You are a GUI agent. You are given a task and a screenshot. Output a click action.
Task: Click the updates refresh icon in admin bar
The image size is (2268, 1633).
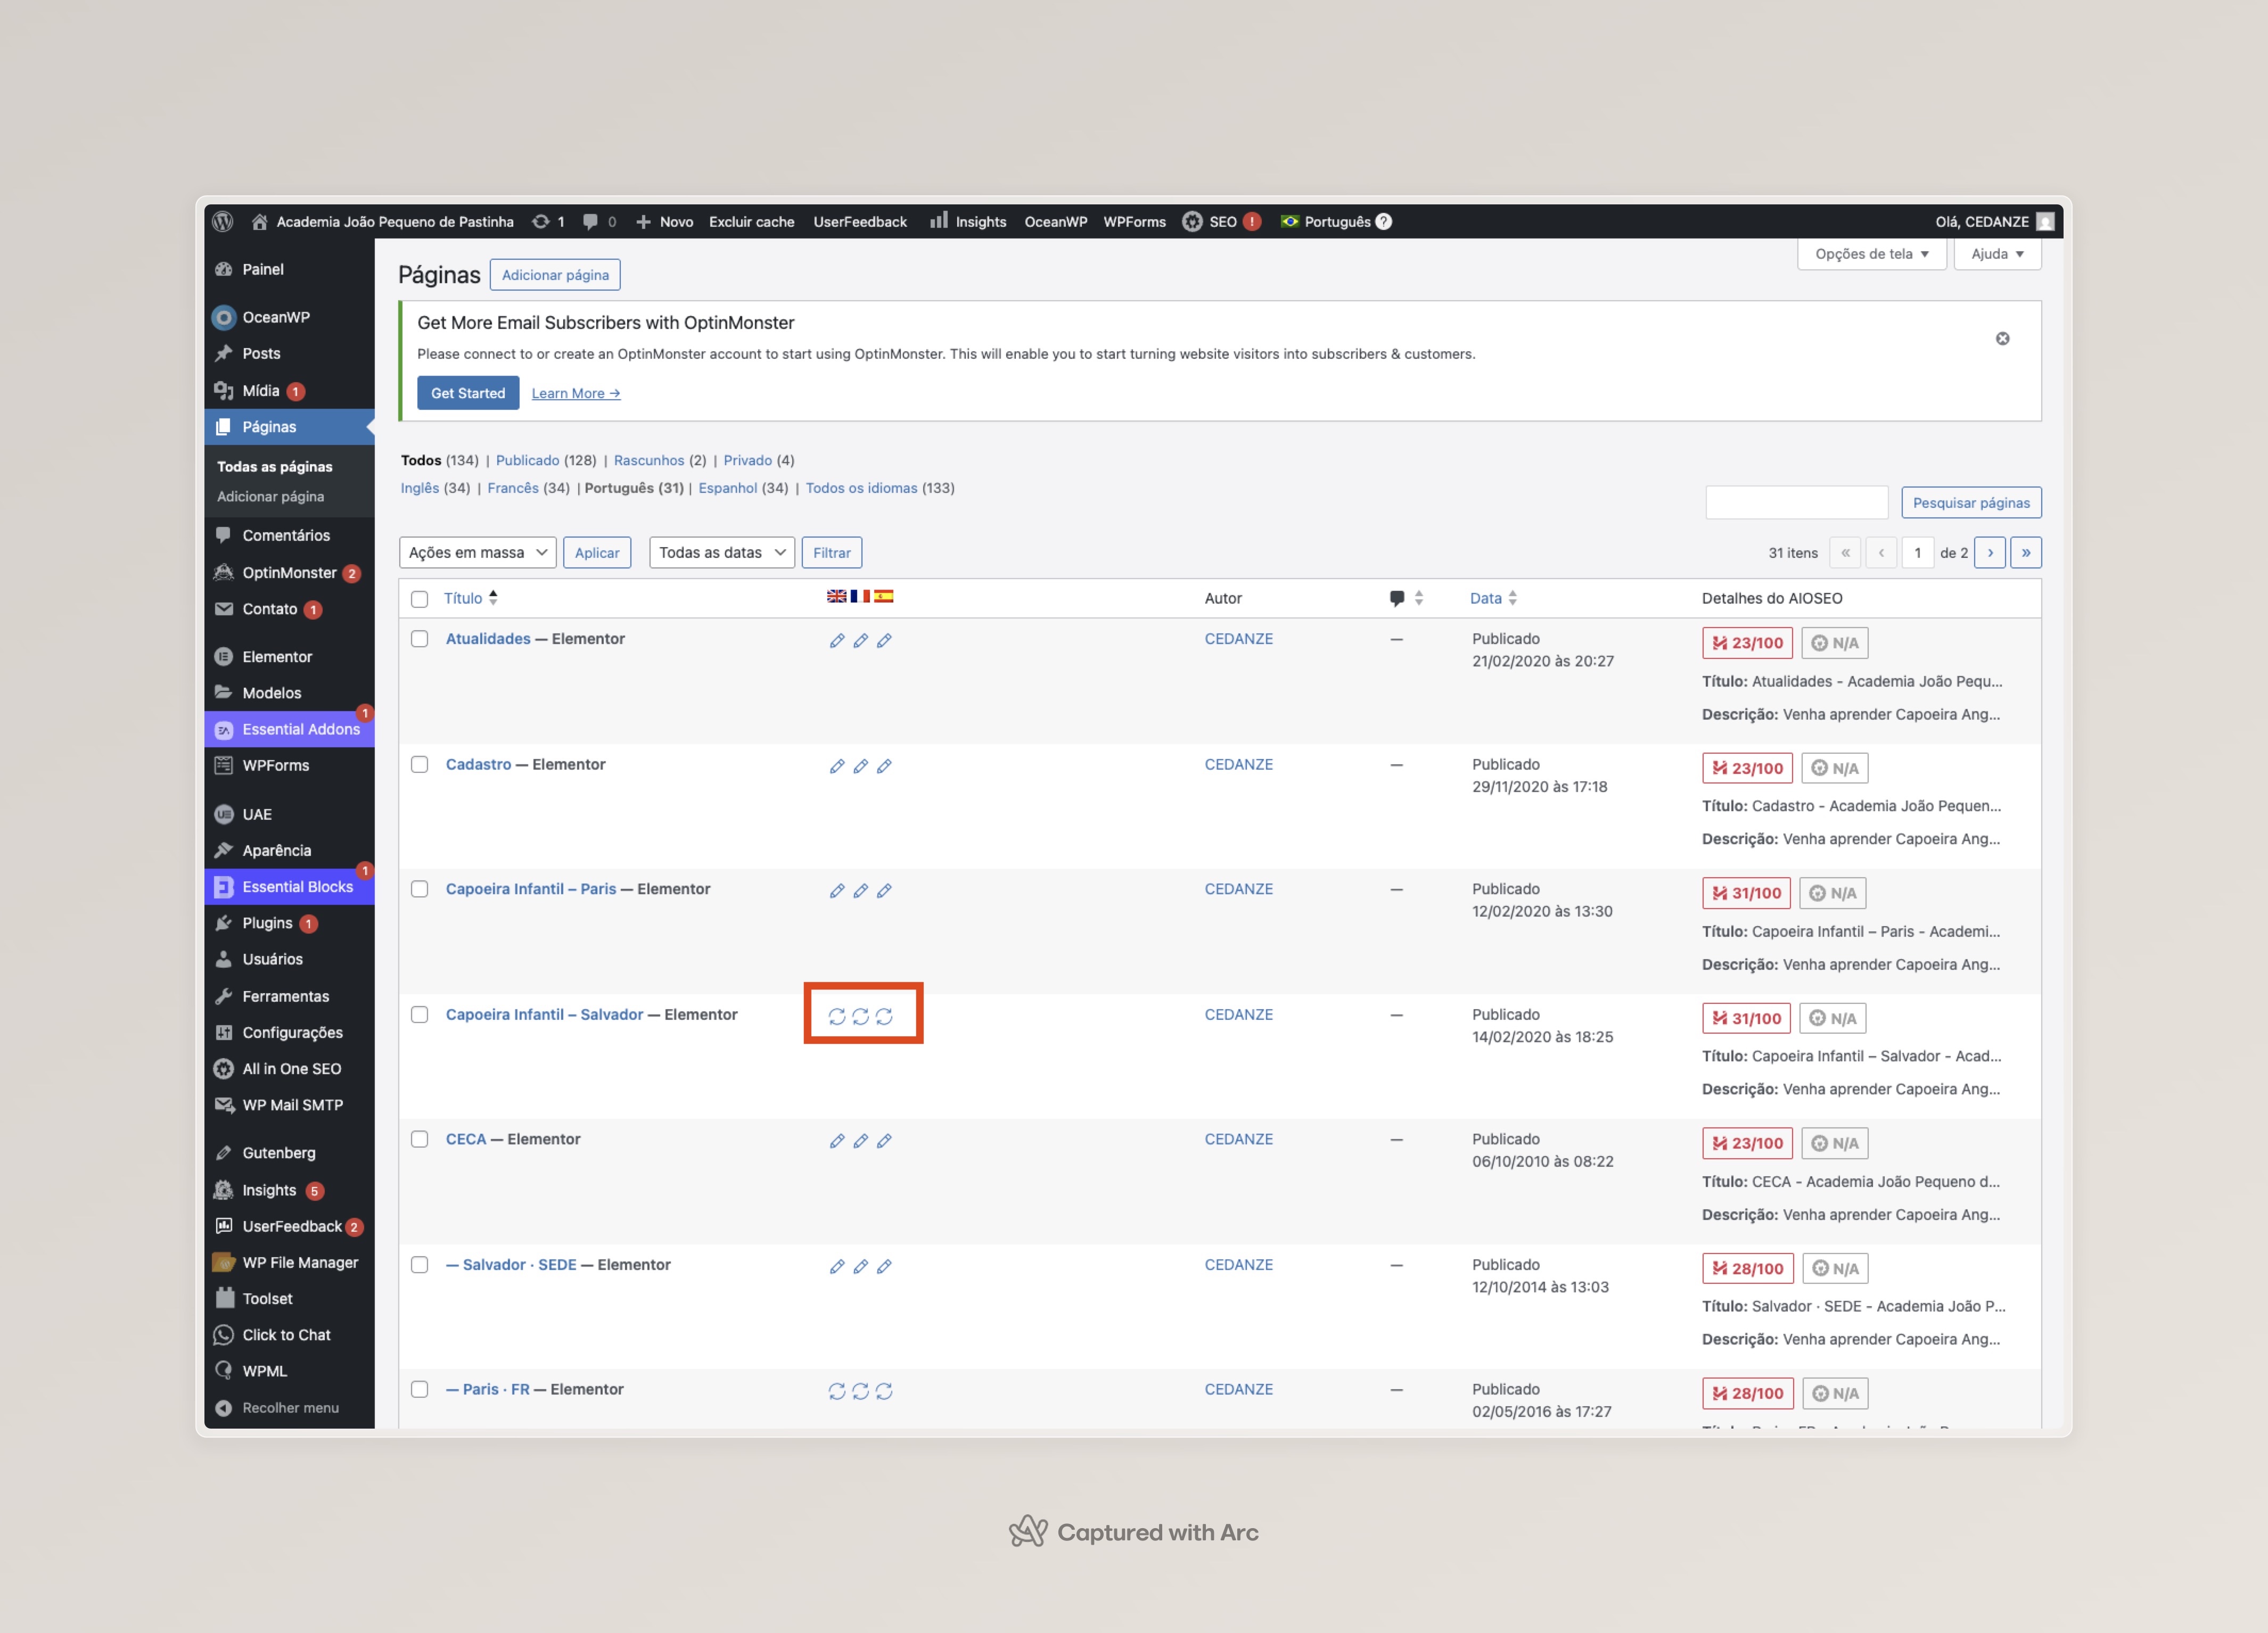[541, 221]
